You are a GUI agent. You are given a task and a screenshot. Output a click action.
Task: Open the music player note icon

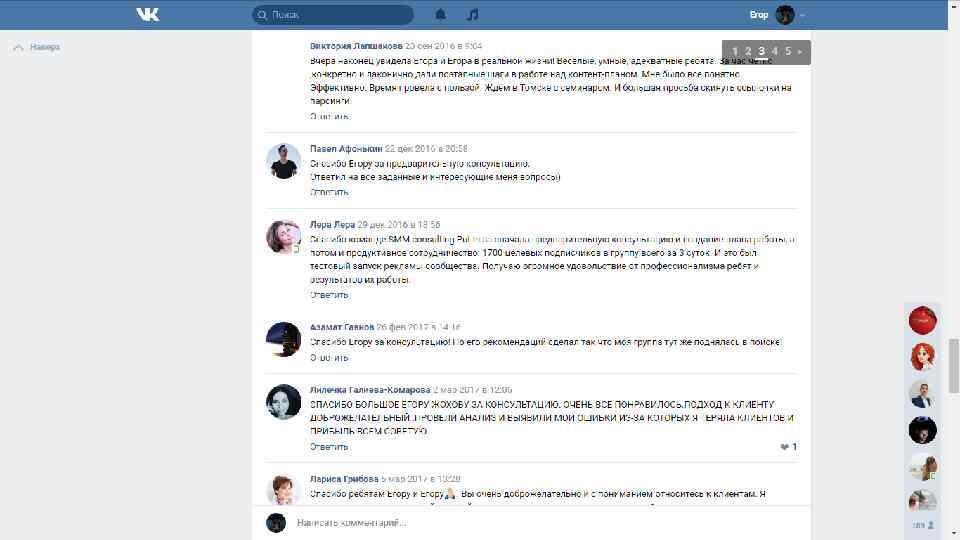472,15
